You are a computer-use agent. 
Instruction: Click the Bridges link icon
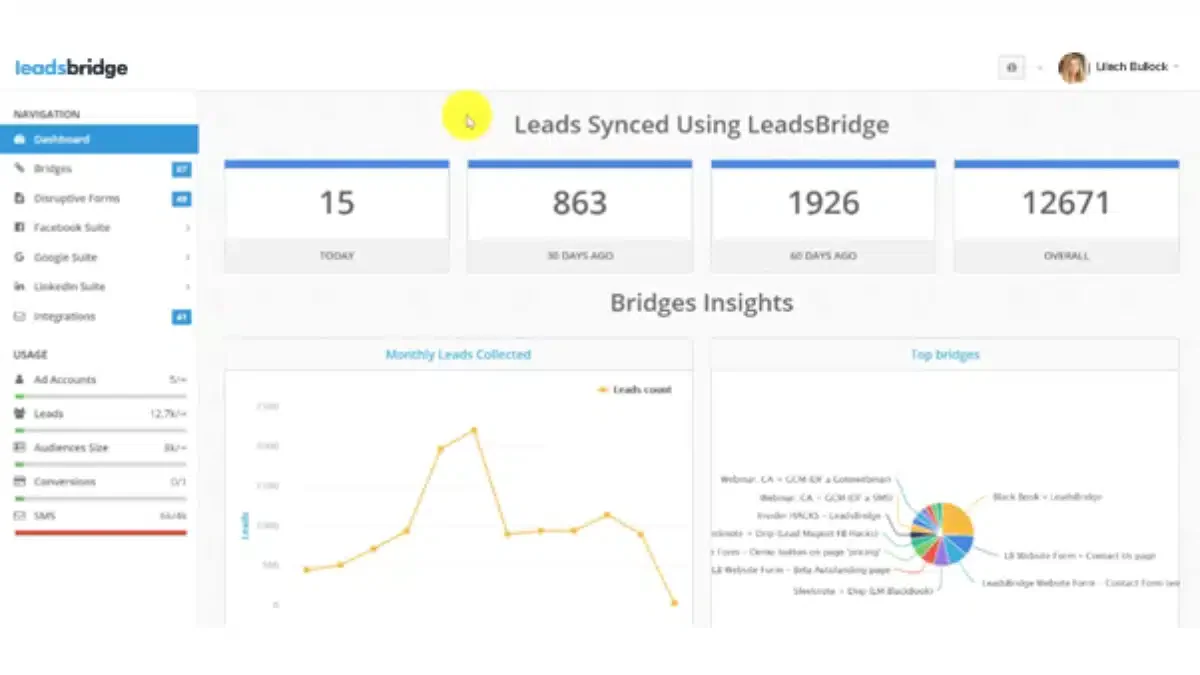pyautogui.click(x=19, y=169)
